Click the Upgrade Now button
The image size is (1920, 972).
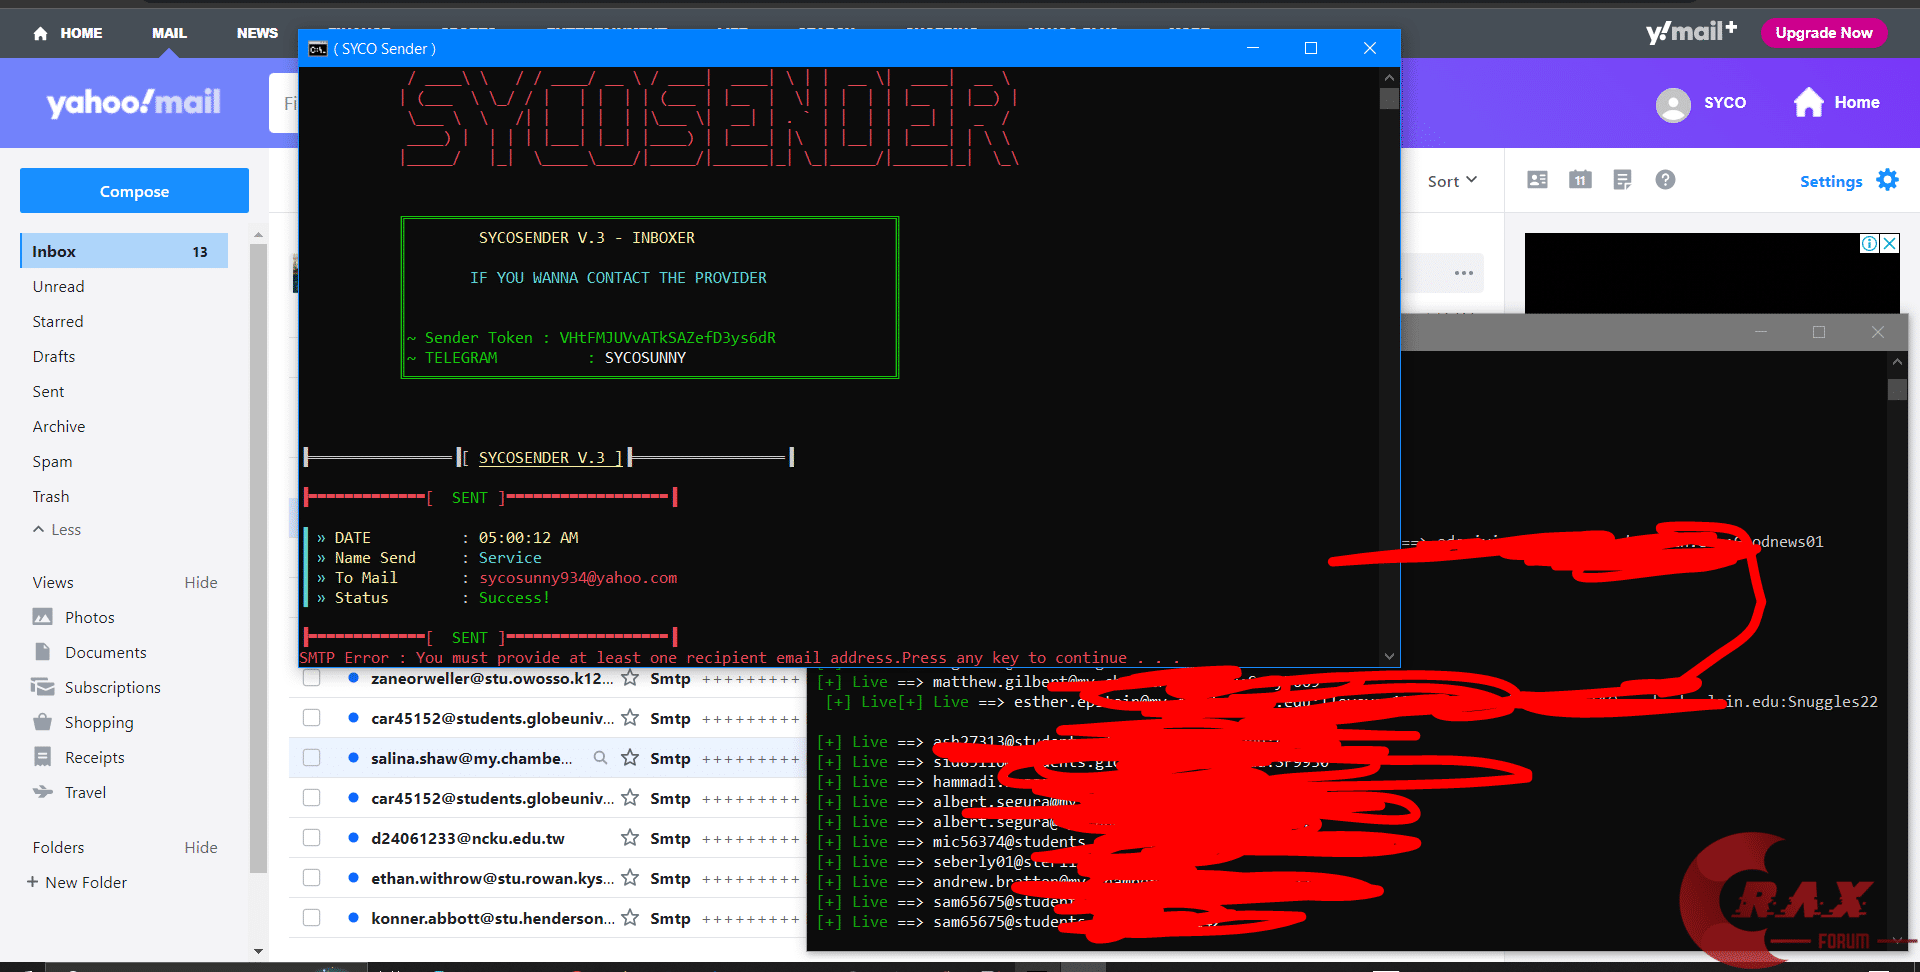point(1824,33)
